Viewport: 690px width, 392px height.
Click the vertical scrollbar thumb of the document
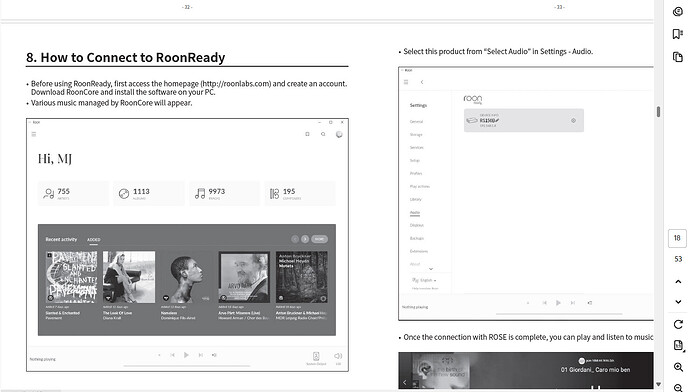(658, 112)
